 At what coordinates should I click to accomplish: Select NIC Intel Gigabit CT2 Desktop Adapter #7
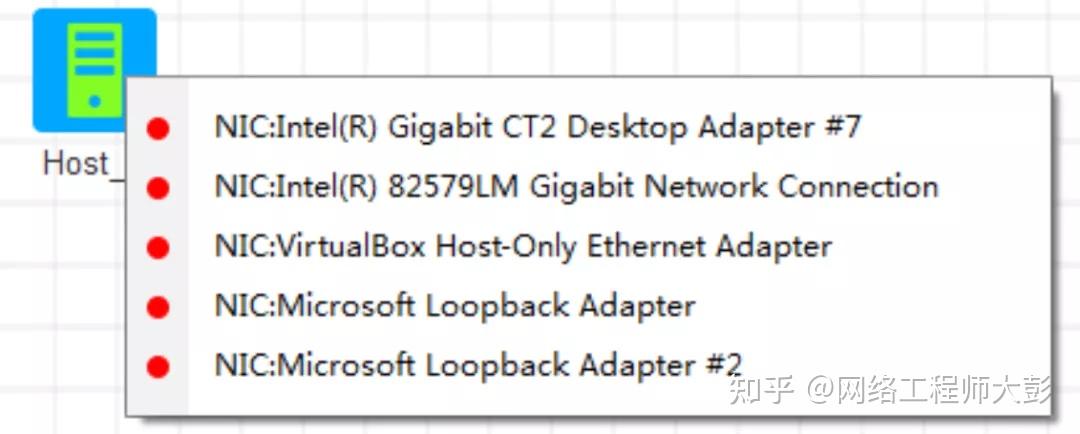pyautogui.click(x=537, y=128)
